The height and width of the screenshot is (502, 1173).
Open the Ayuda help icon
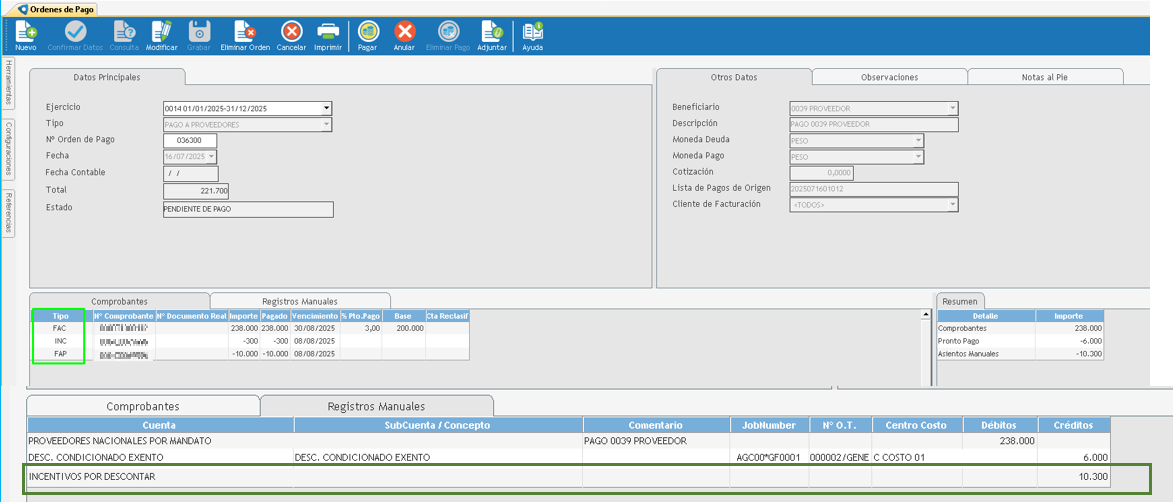click(532, 32)
